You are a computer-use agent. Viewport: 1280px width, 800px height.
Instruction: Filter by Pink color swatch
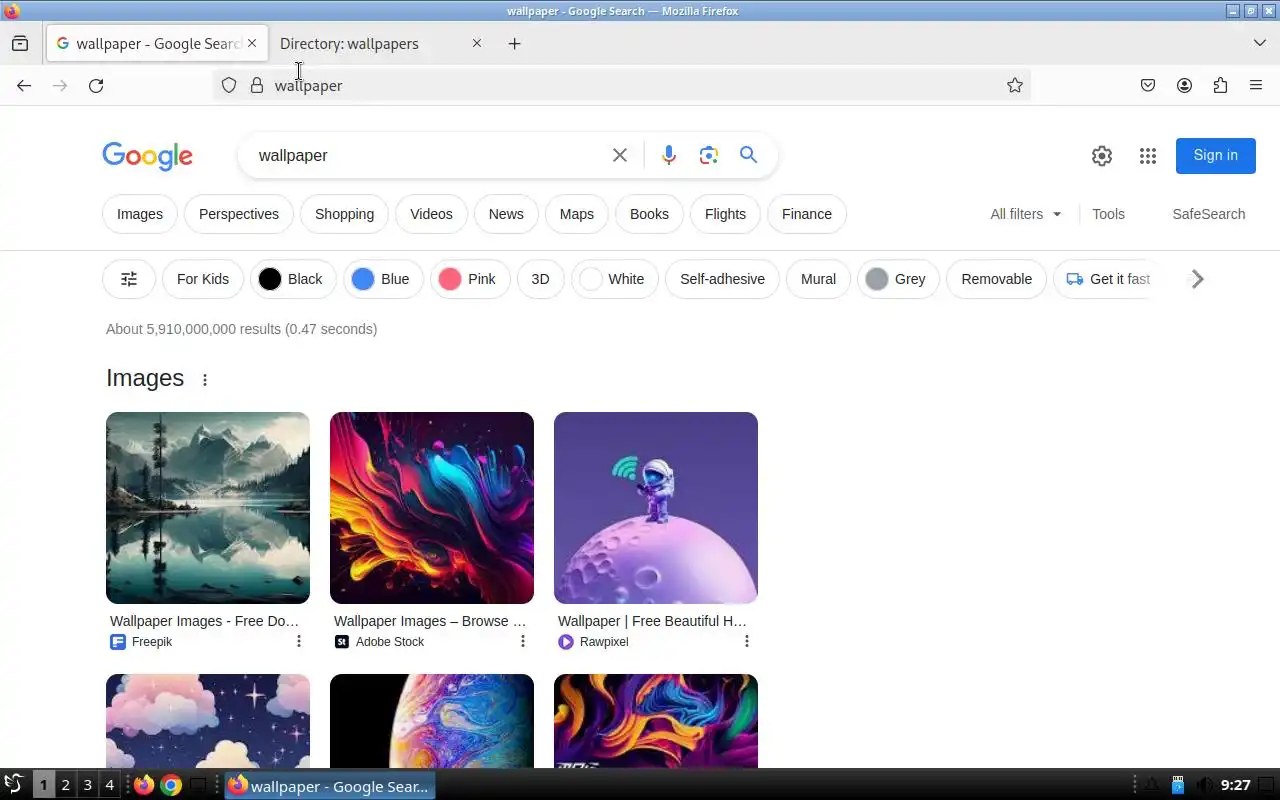pyautogui.click(x=470, y=279)
